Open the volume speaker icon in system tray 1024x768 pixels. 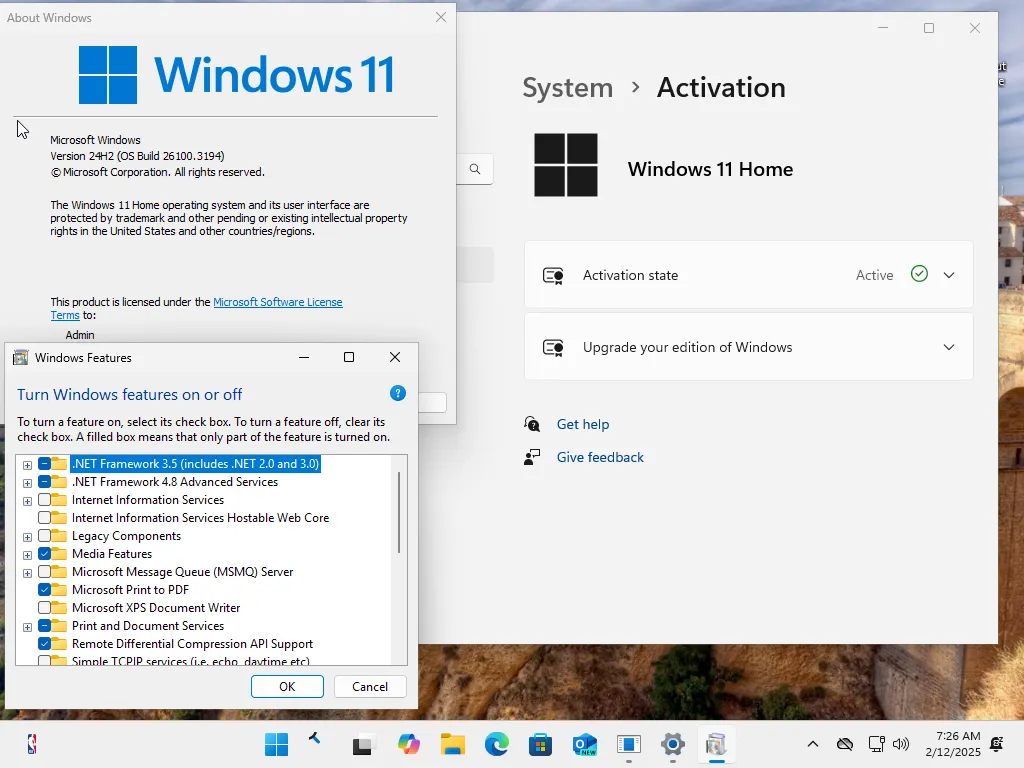pyautogui.click(x=901, y=744)
